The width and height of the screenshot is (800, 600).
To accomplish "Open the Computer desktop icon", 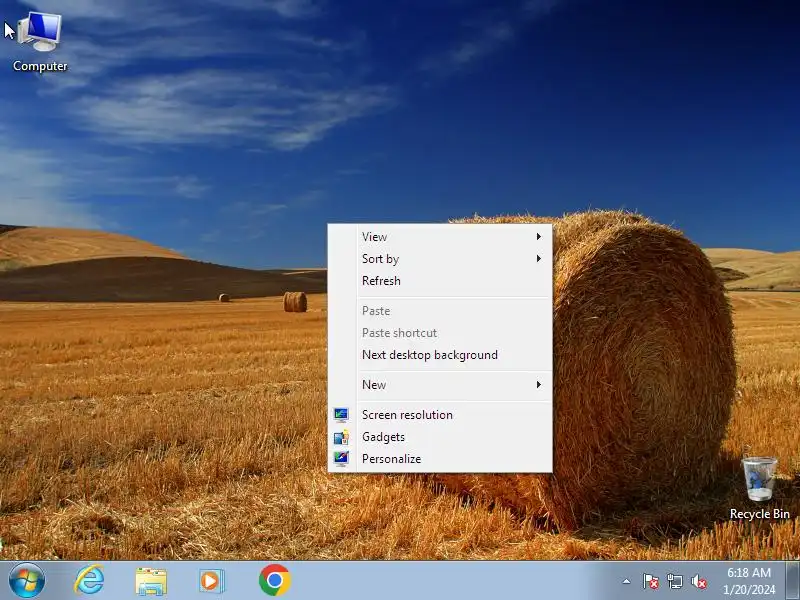I will [40, 42].
